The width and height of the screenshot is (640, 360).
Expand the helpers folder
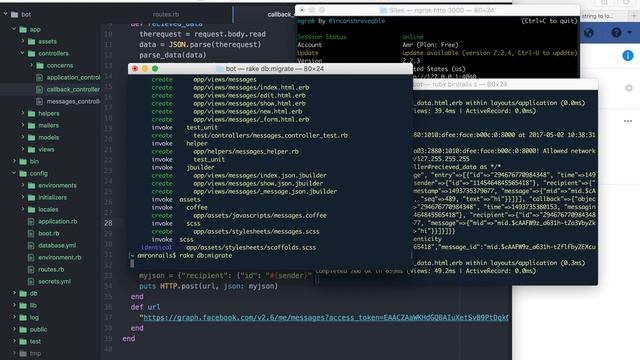(x=23, y=113)
